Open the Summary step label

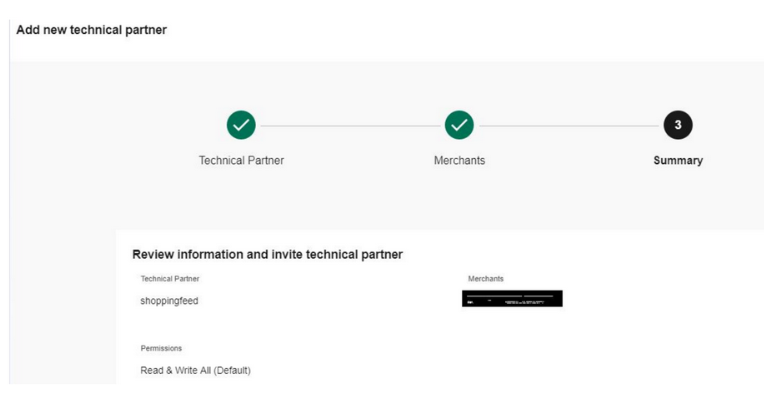pos(678,160)
